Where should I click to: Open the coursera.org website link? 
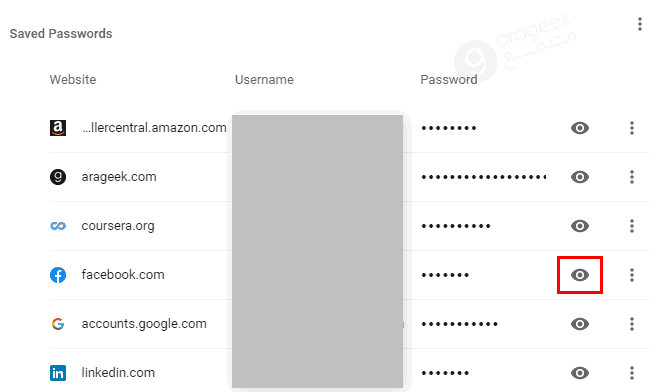point(118,226)
